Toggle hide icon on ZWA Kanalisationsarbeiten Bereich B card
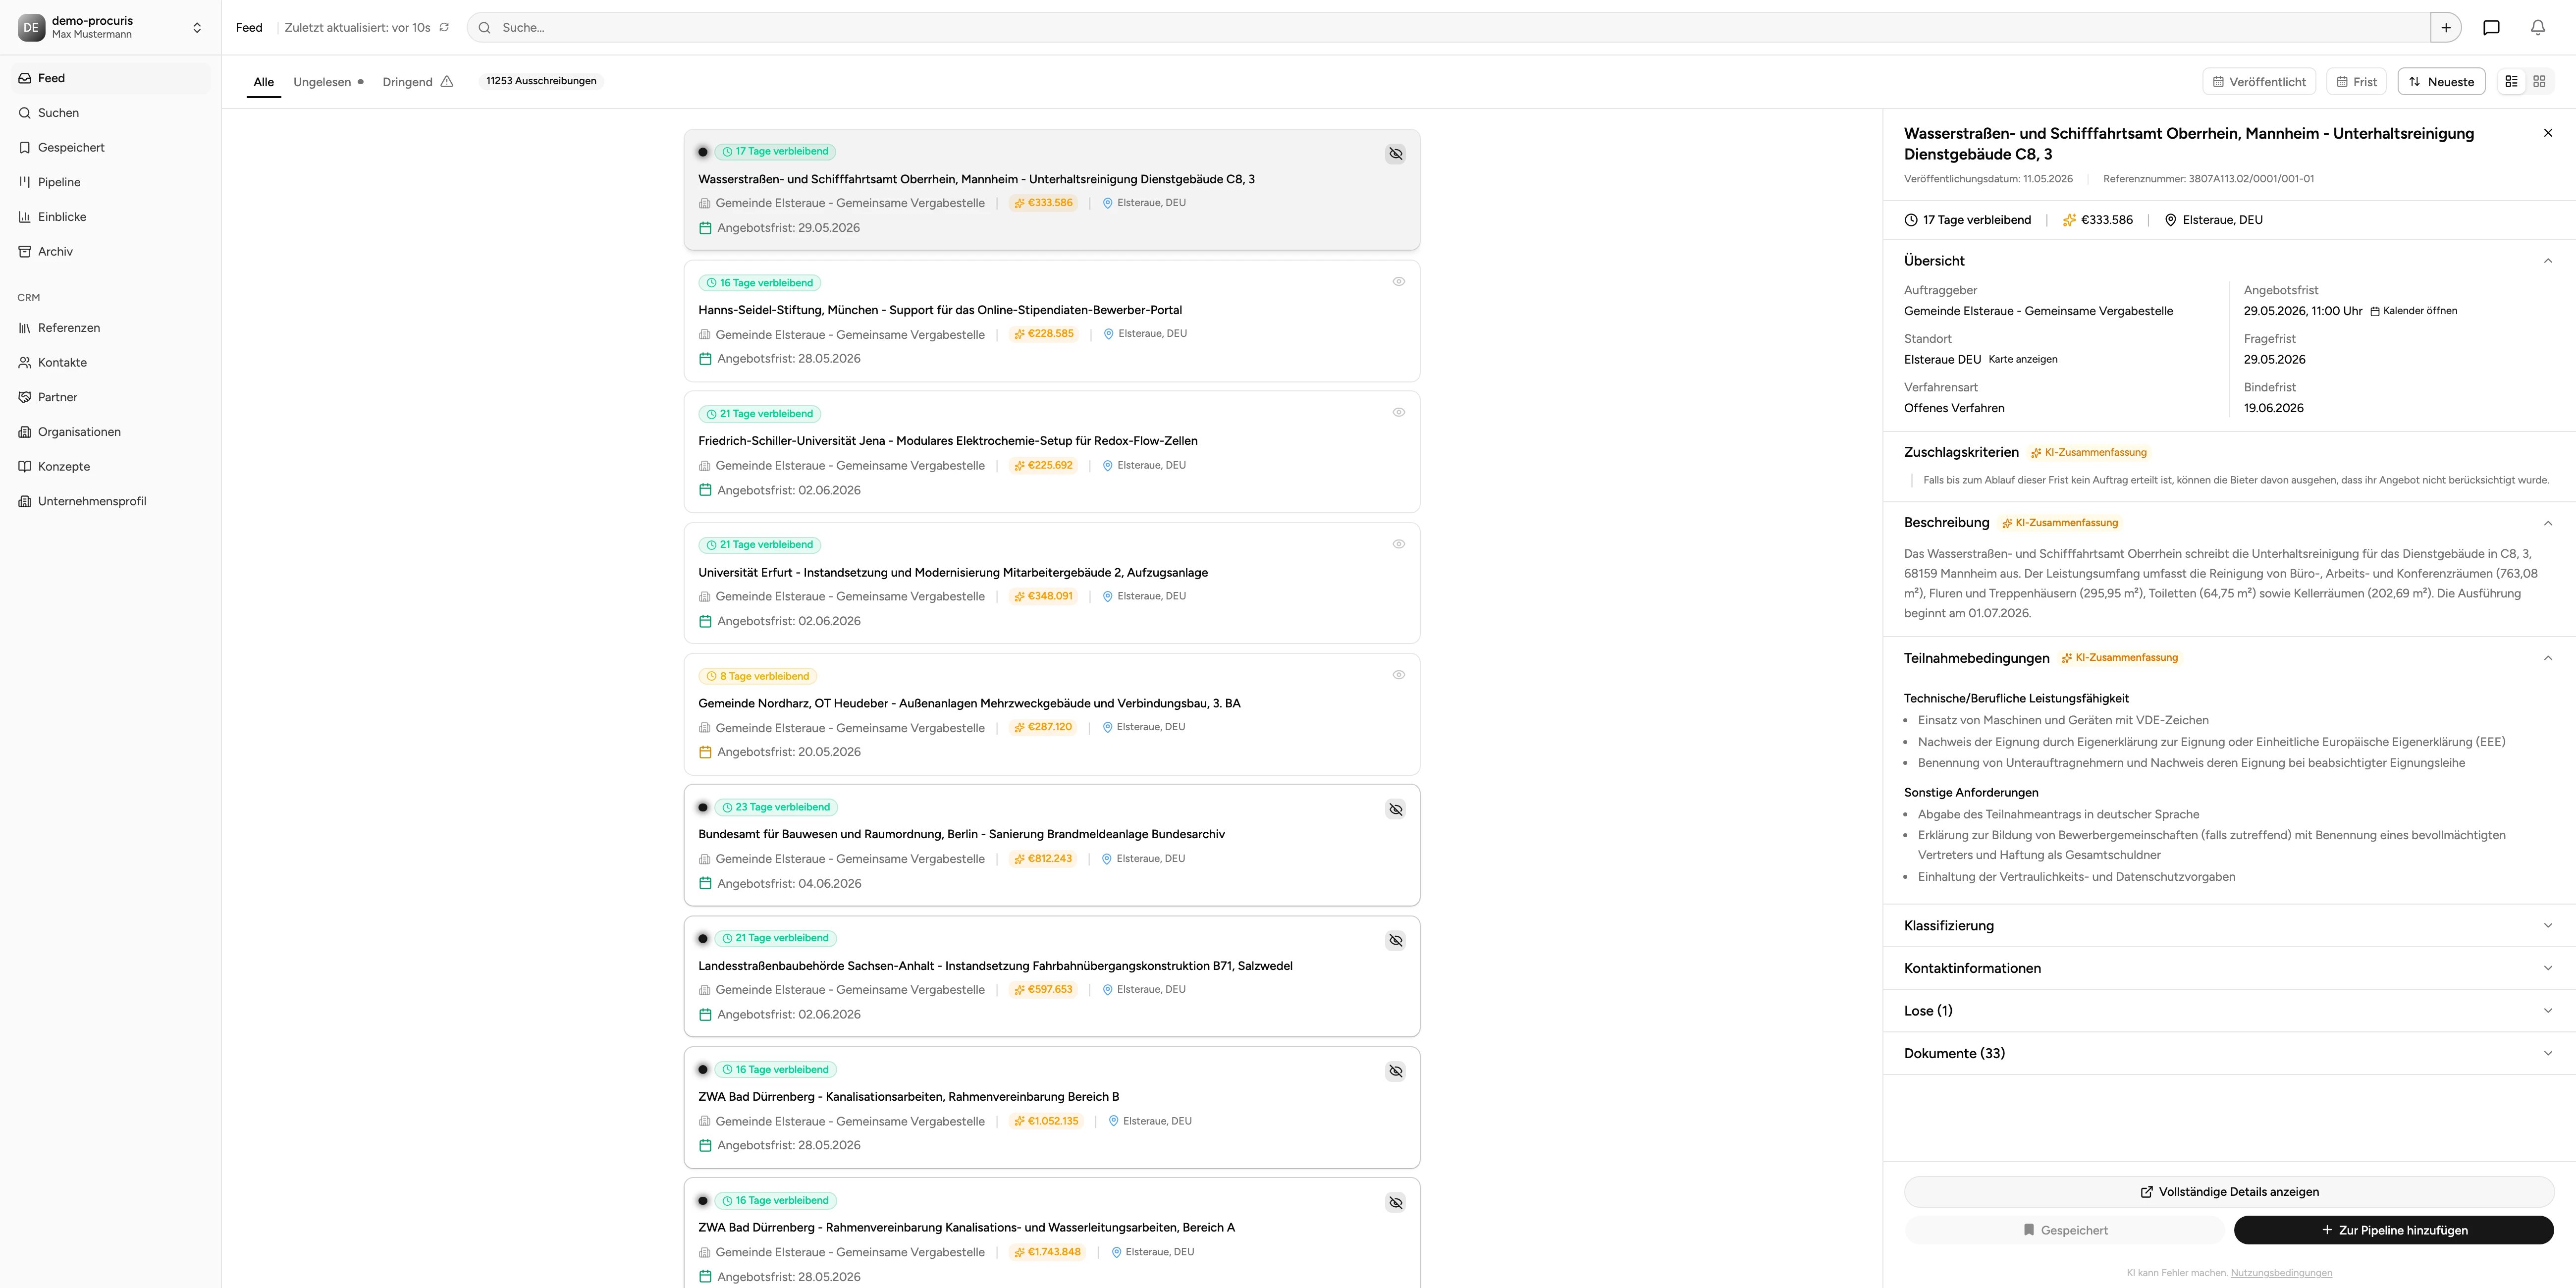Image resolution: width=2576 pixels, height=1288 pixels. (1395, 1071)
